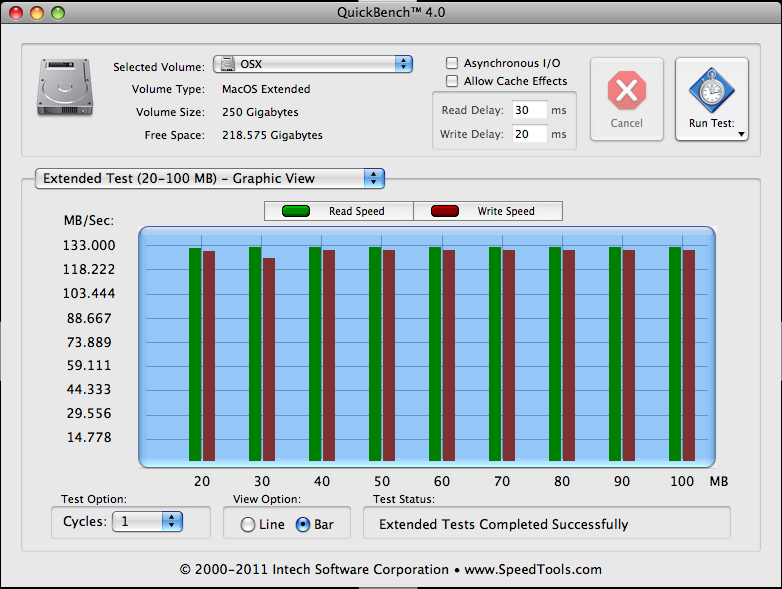This screenshot has height=589, width=782.
Task: Click the www.SpeedTools.com text in footer
Action: [533, 570]
